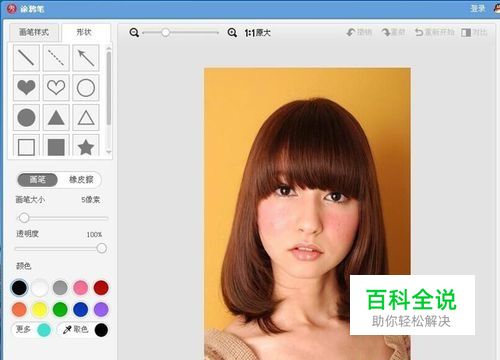Select the filled triangle shape

point(56,117)
